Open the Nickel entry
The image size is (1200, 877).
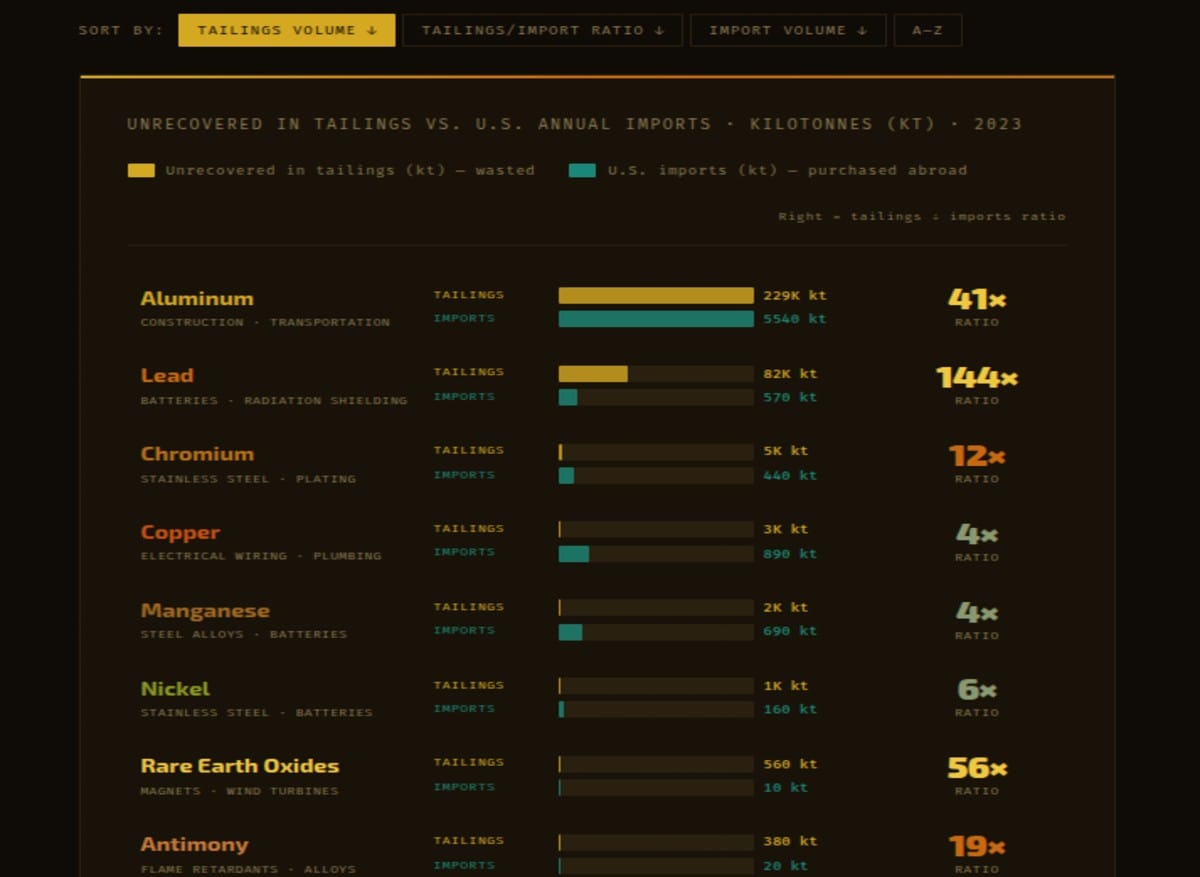click(175, 688)
